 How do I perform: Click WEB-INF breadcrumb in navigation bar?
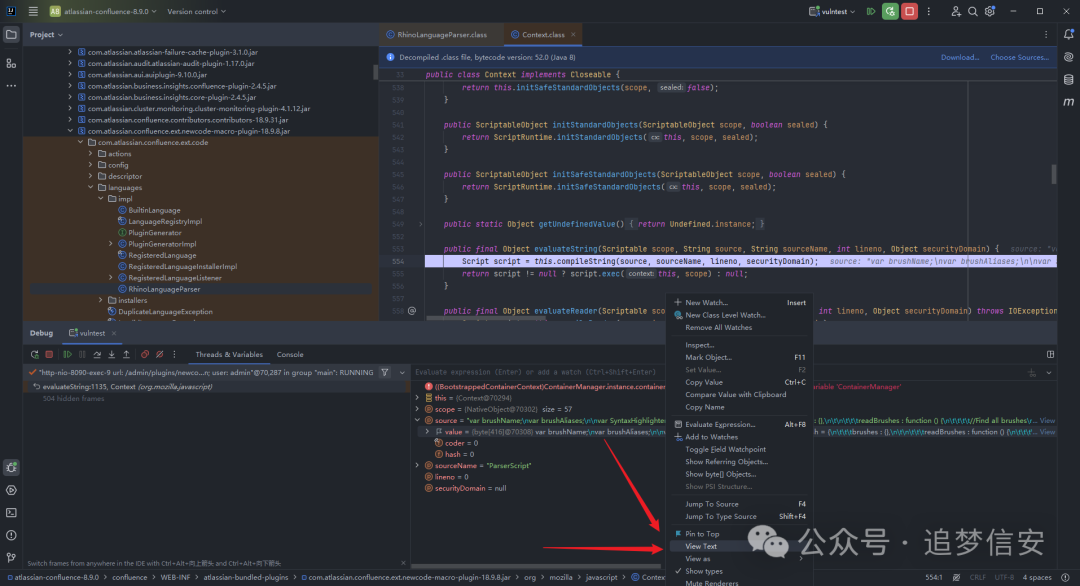tap(176, 578)
